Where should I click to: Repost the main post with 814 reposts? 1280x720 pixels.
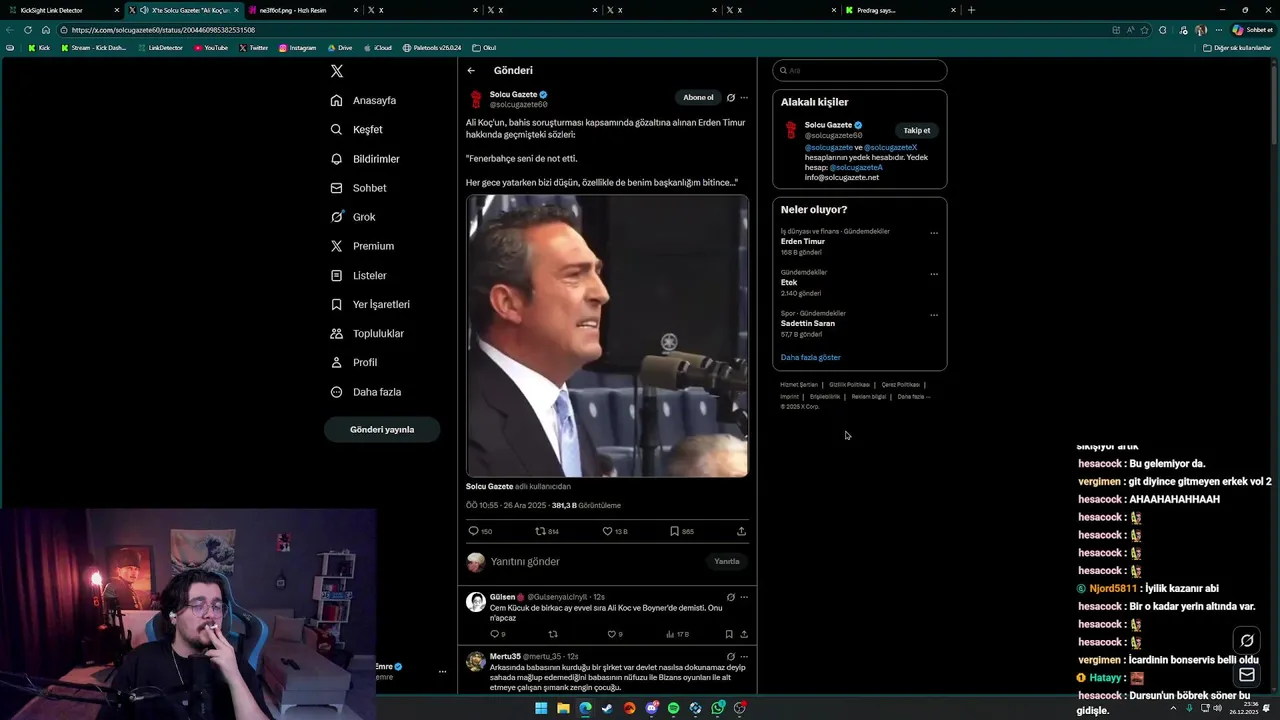[x=547, y=531]
